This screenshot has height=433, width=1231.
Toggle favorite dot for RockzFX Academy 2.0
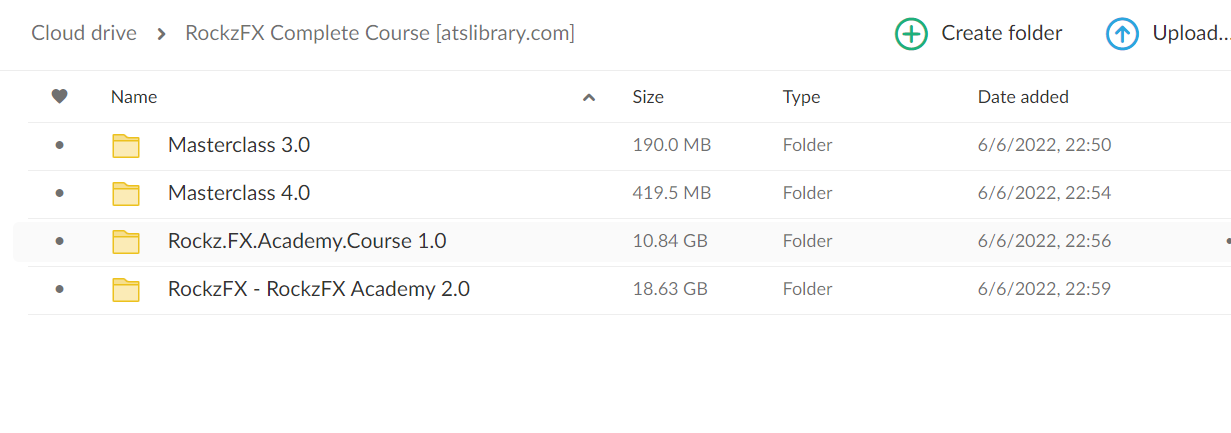pyautogui.click(x=60, y=289)
